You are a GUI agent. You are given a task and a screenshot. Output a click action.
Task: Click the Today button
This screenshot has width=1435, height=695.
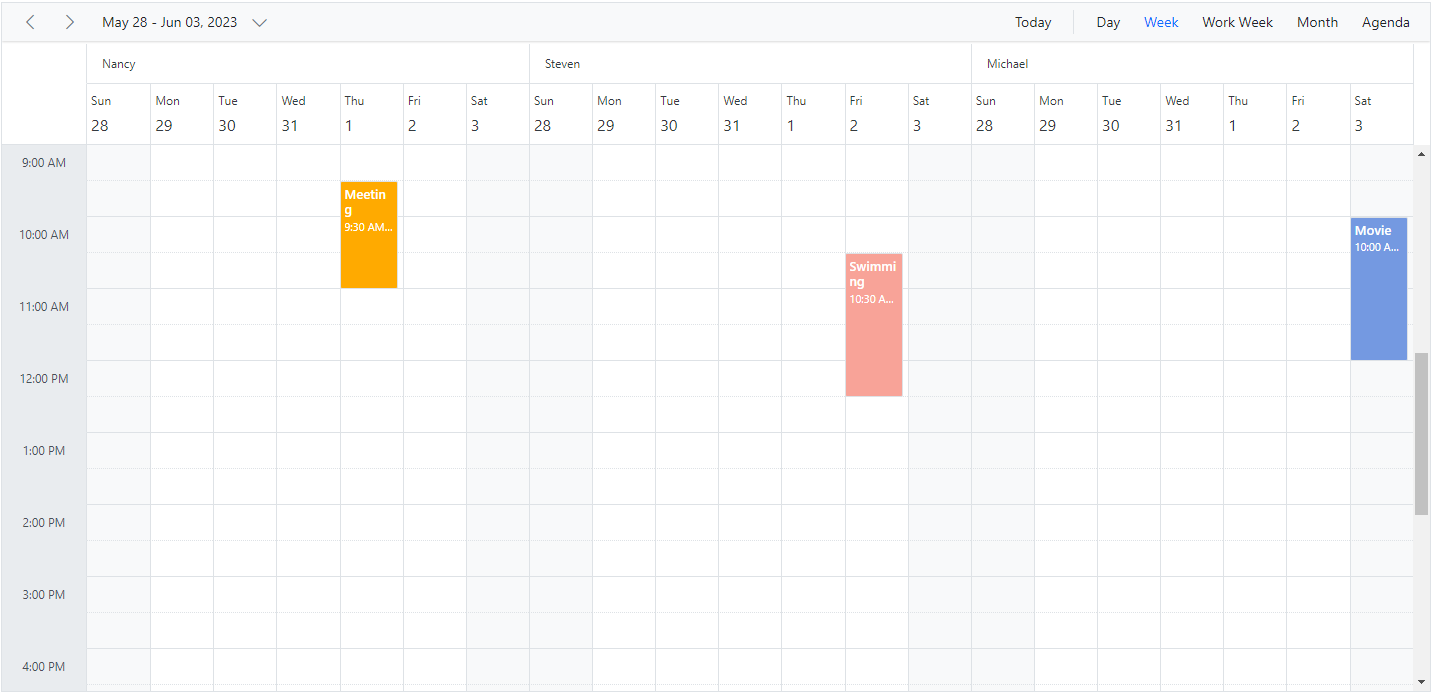pos(1032,22)
